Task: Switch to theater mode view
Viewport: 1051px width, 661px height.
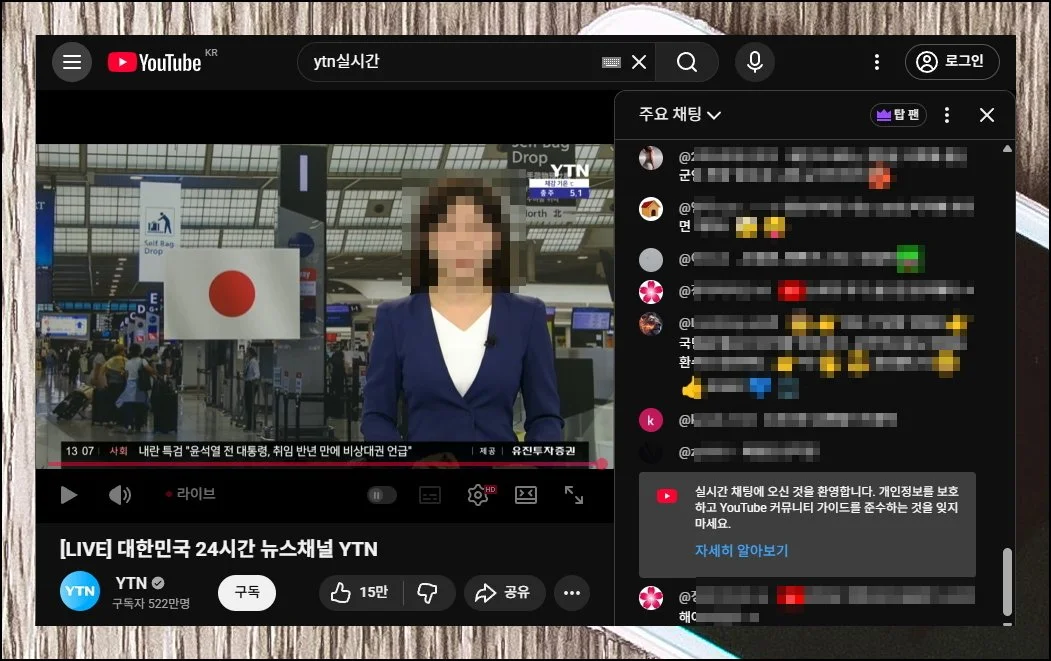Action: point(526,494)
